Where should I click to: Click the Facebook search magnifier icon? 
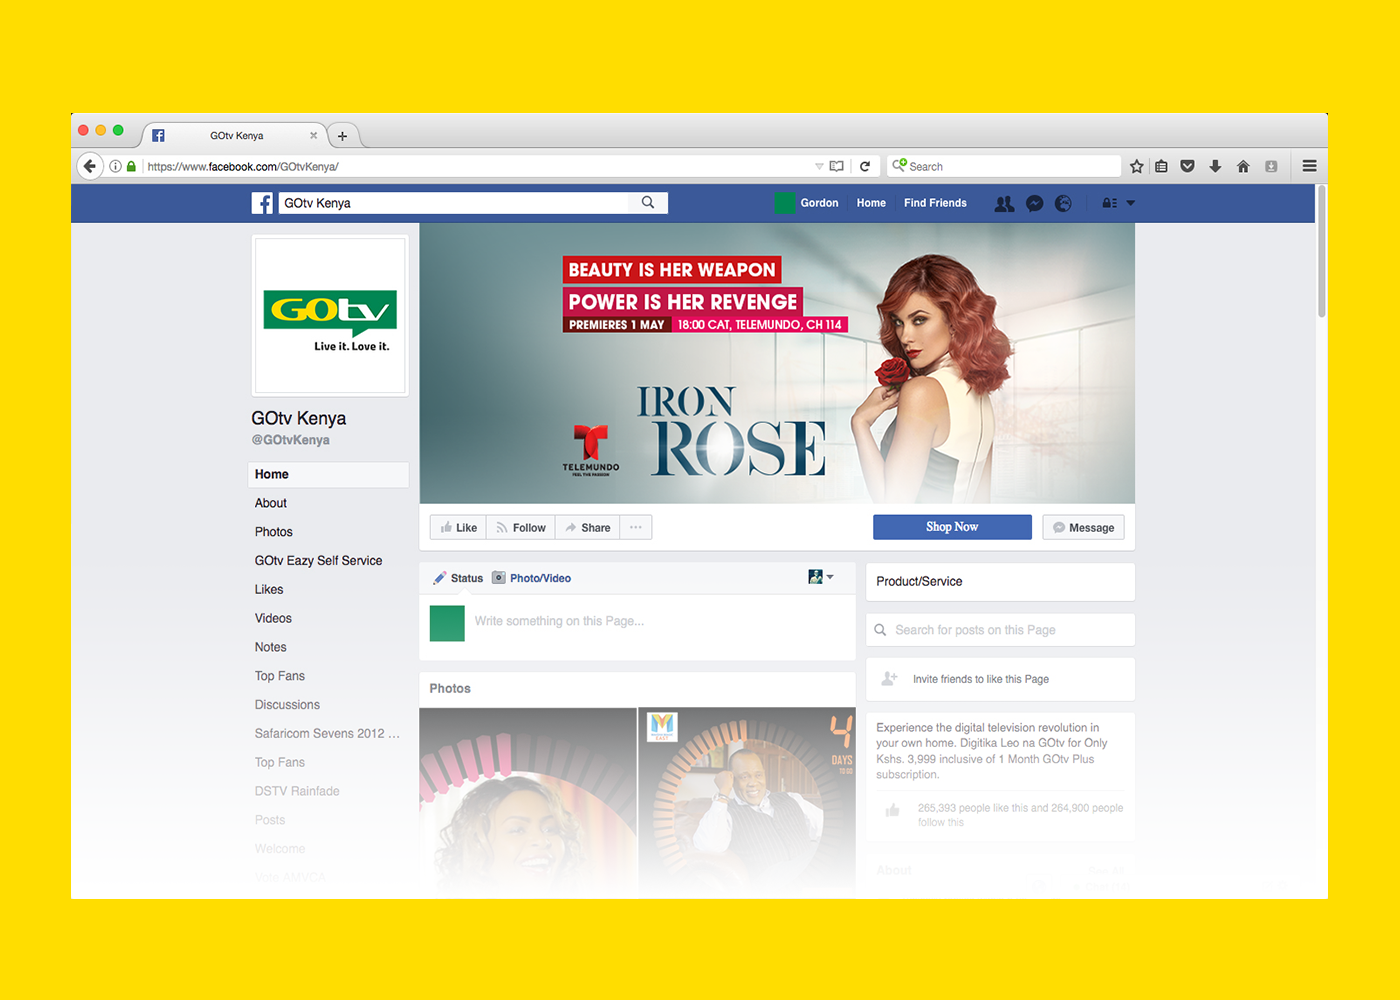tap(648, 202)
